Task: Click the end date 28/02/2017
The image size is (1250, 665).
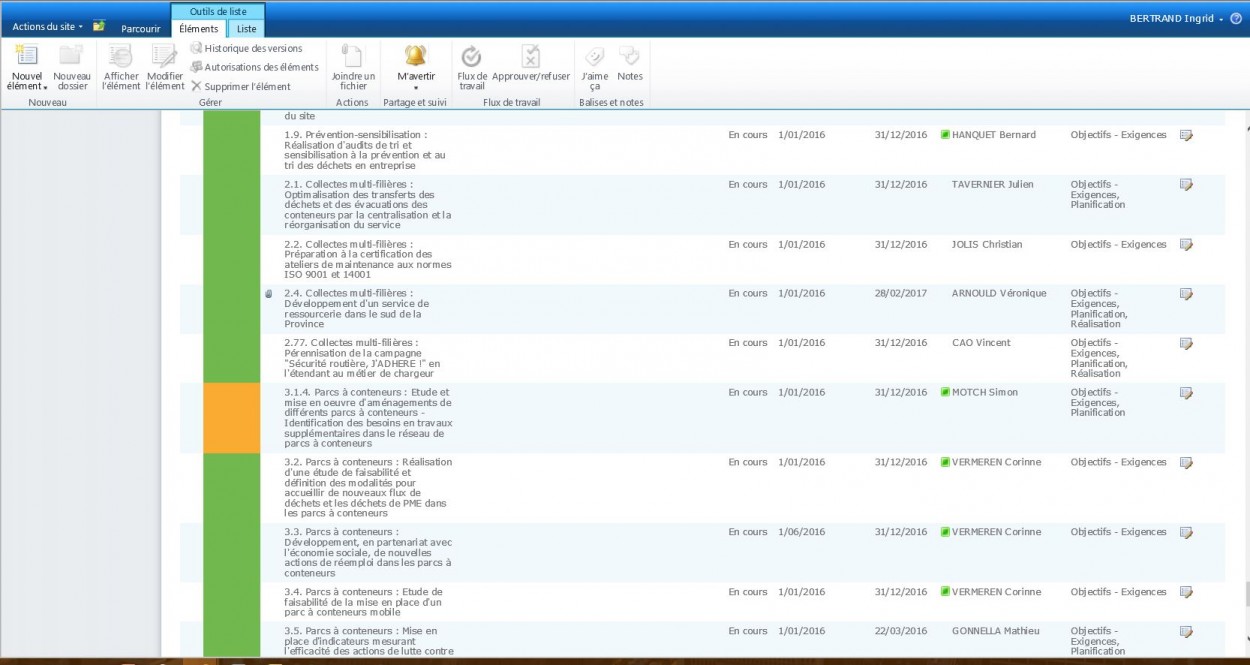Action: click(900, 293)
